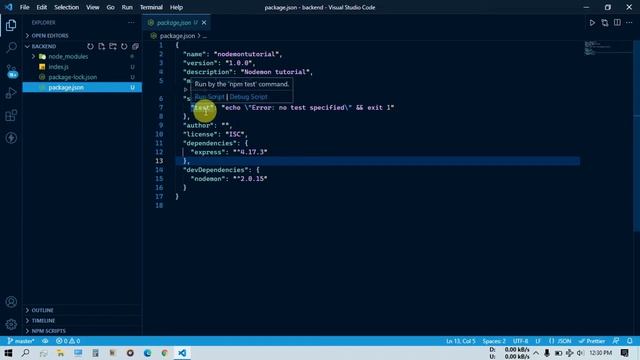Viewport: 640px width, 360px height.
Task: Click JSON language mode in status bar
Action: pyautogui.click(x=560, y=341)
